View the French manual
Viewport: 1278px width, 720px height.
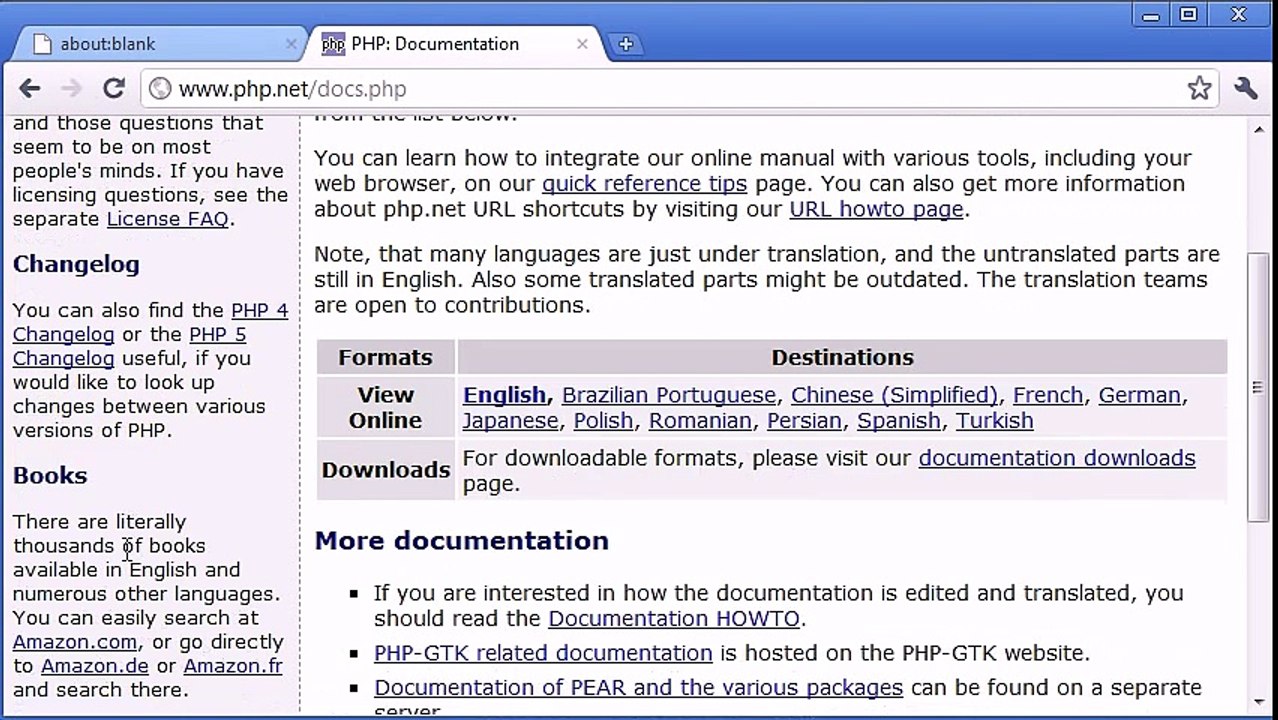tap(1048, 395)
